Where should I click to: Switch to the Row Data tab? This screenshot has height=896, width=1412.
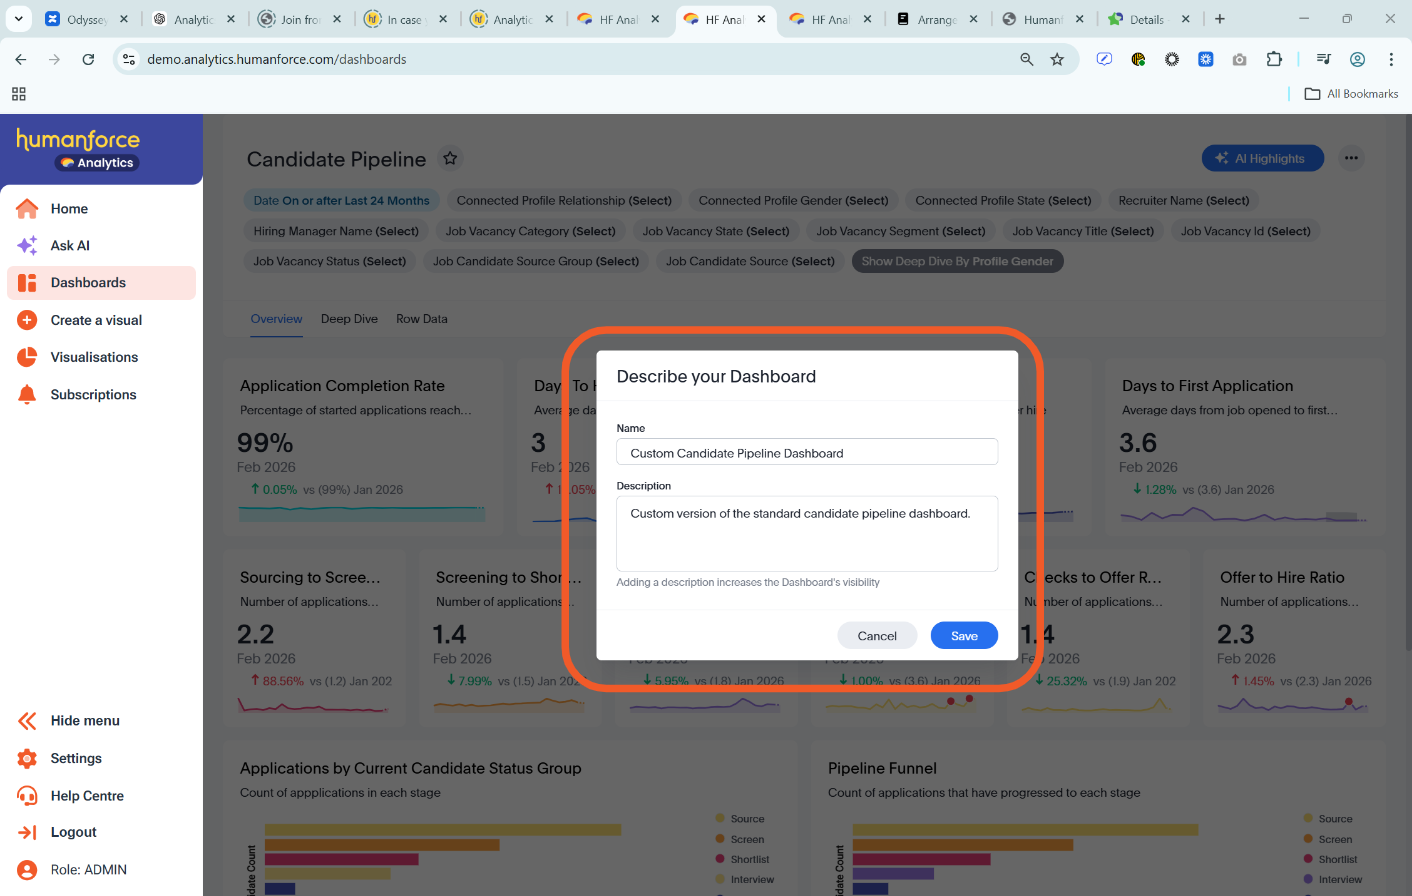point(421,319)
